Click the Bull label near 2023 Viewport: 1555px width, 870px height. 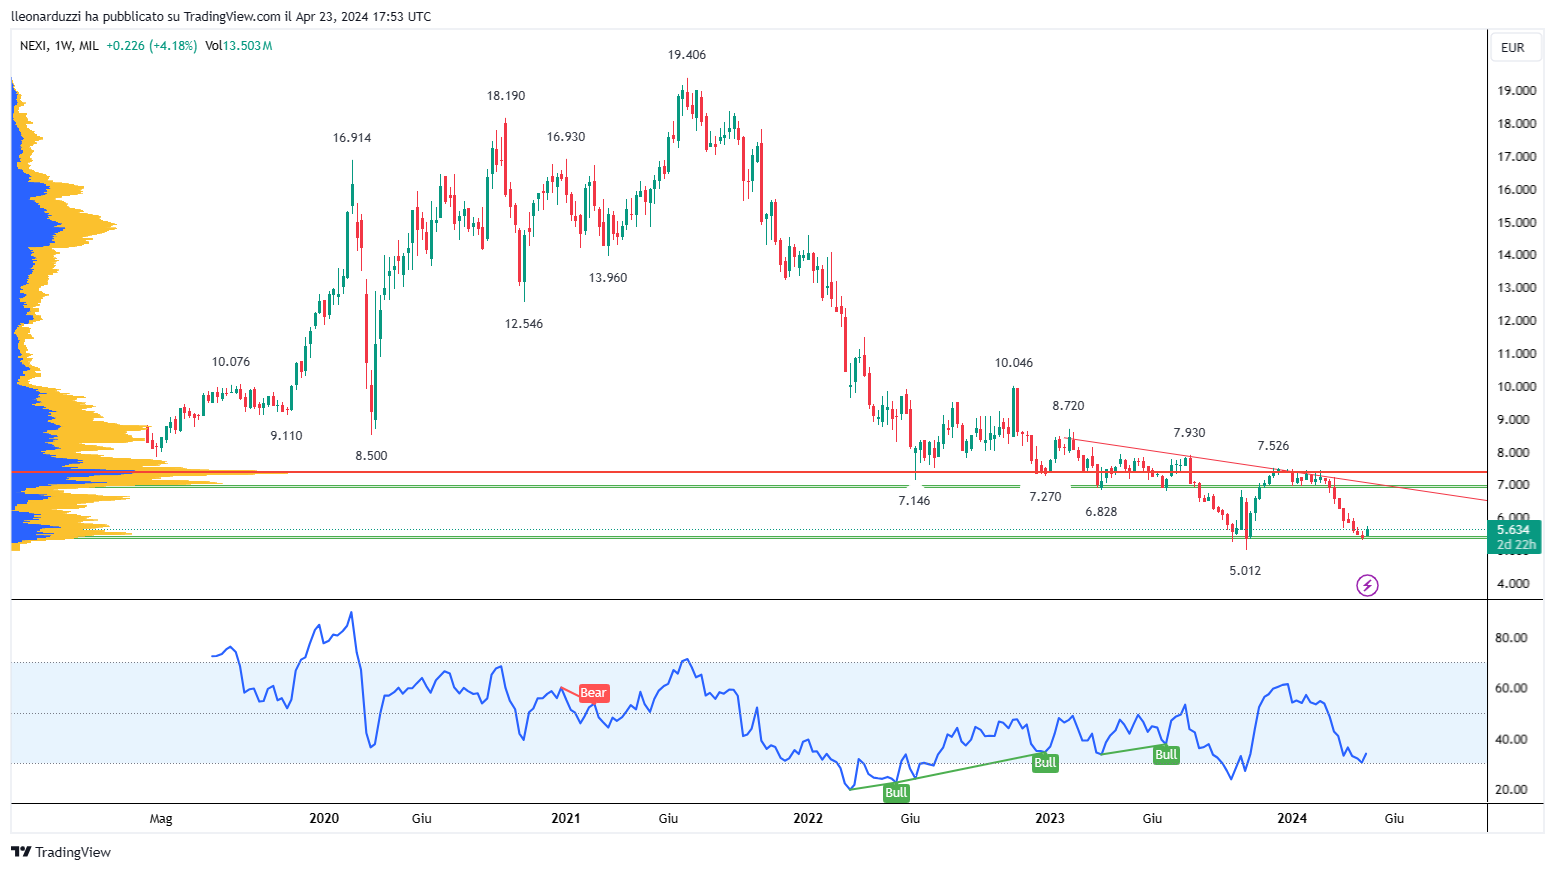1045,763
